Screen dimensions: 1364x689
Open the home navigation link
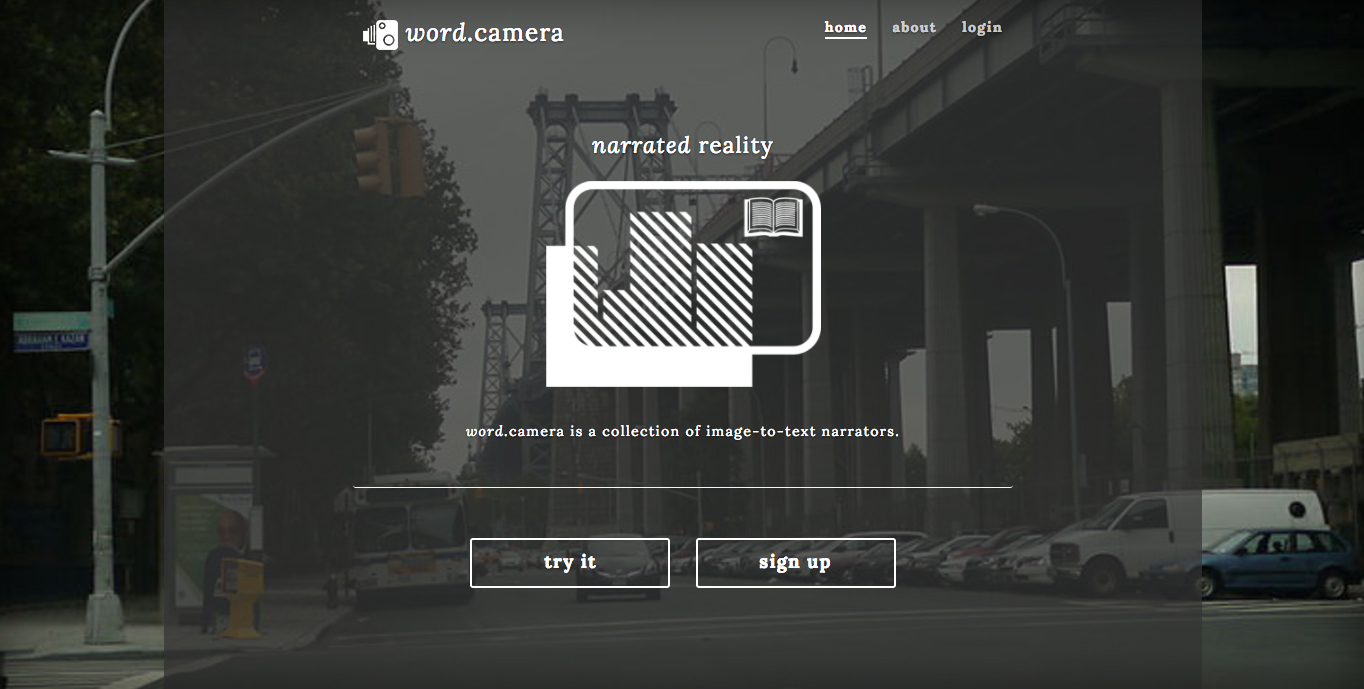[845, 27]
